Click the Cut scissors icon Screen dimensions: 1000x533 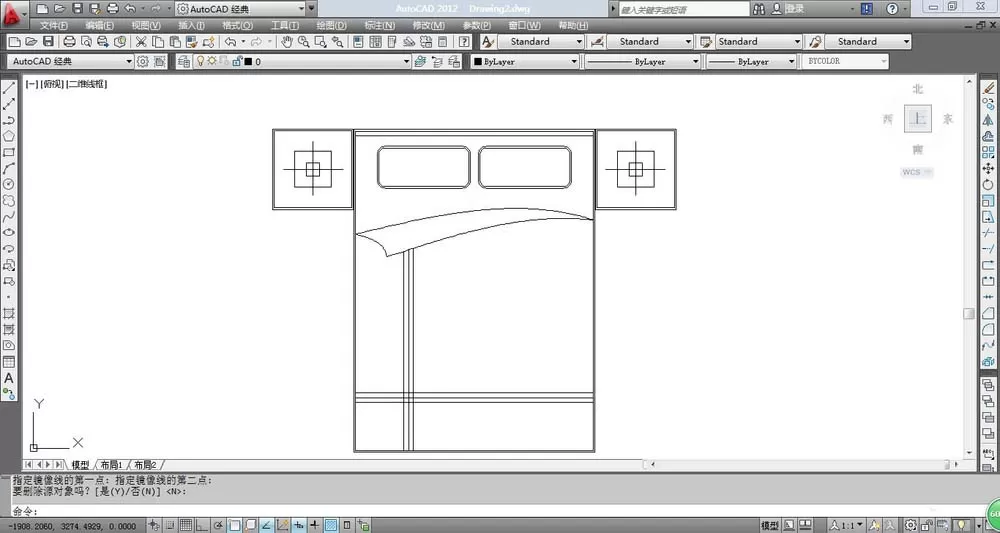pyautogui.click(x=141, y=42)
